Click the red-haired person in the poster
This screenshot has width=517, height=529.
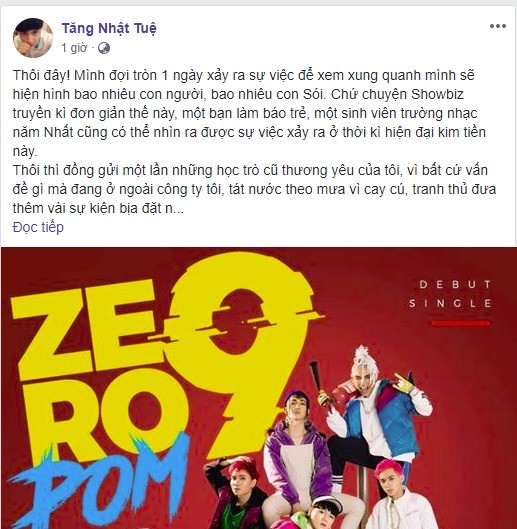(236, 493)
